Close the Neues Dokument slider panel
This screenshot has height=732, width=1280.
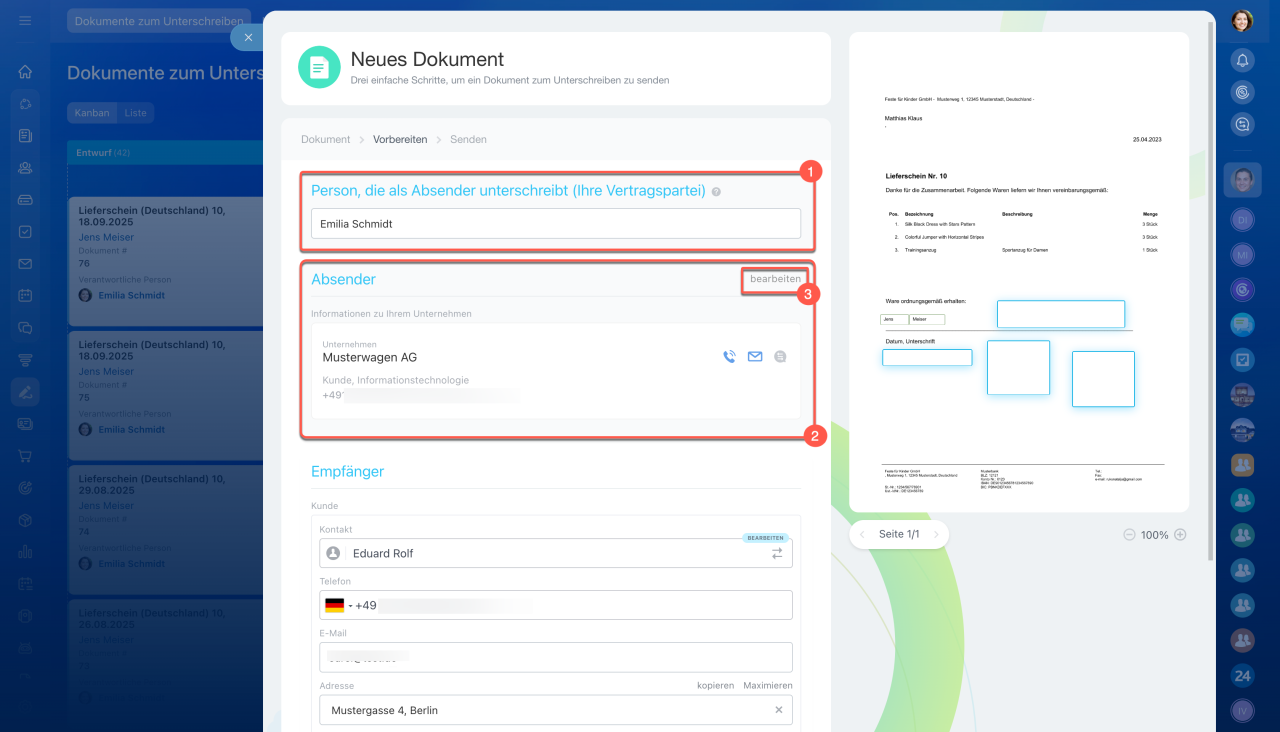(248, 37)
